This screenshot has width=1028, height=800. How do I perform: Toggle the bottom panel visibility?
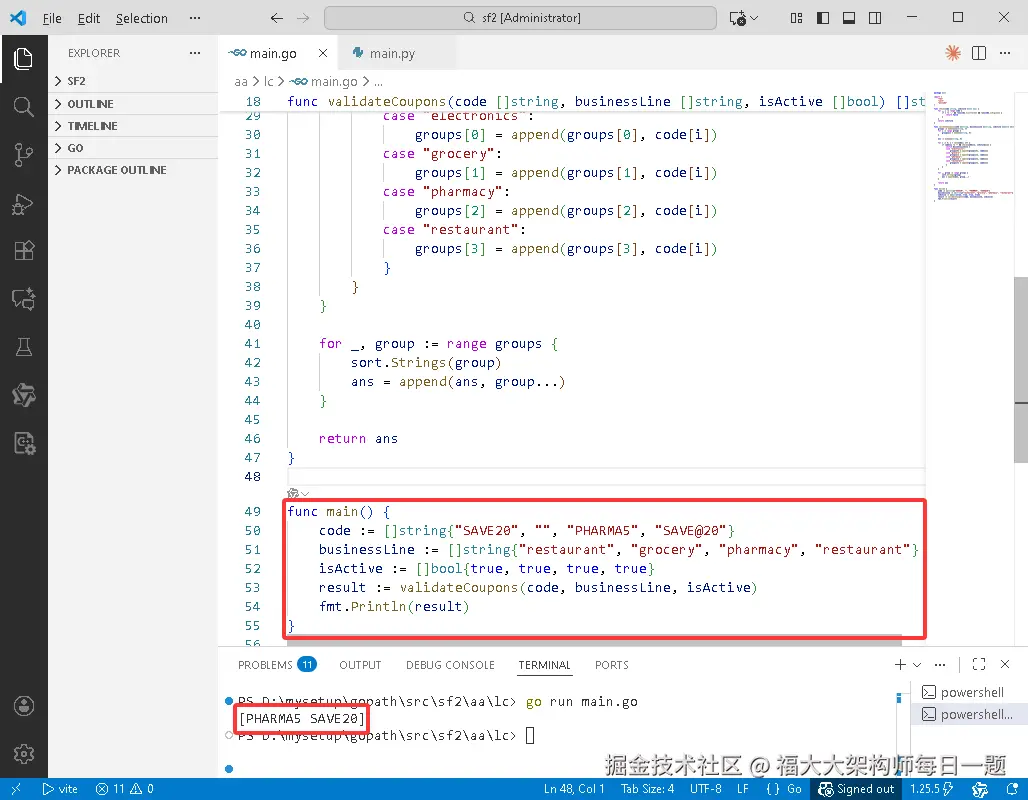[848, 18]
